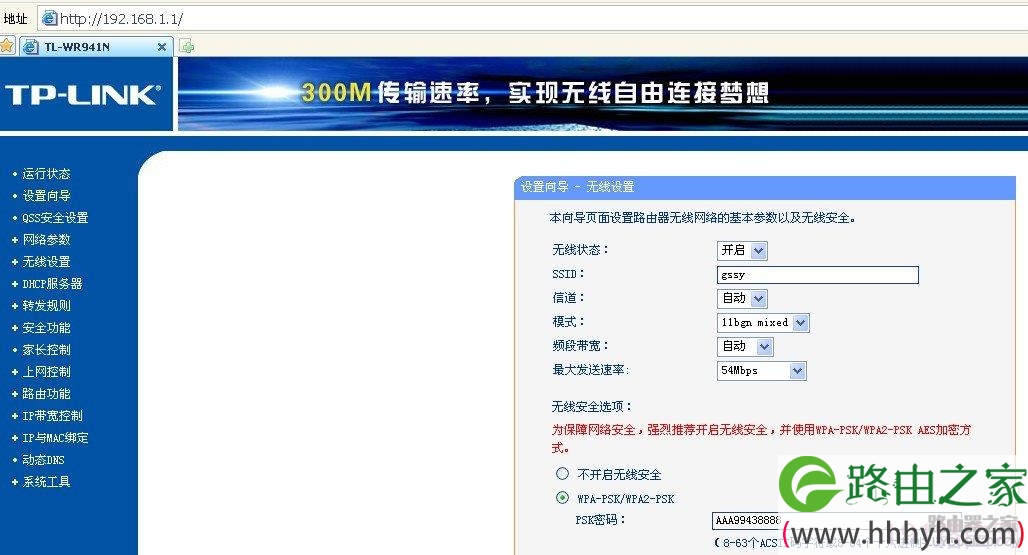Click the SSID field containing gssy
The height and width of the screenshot is (555, 1028).
pyautogui.click(x=818, y=275)
